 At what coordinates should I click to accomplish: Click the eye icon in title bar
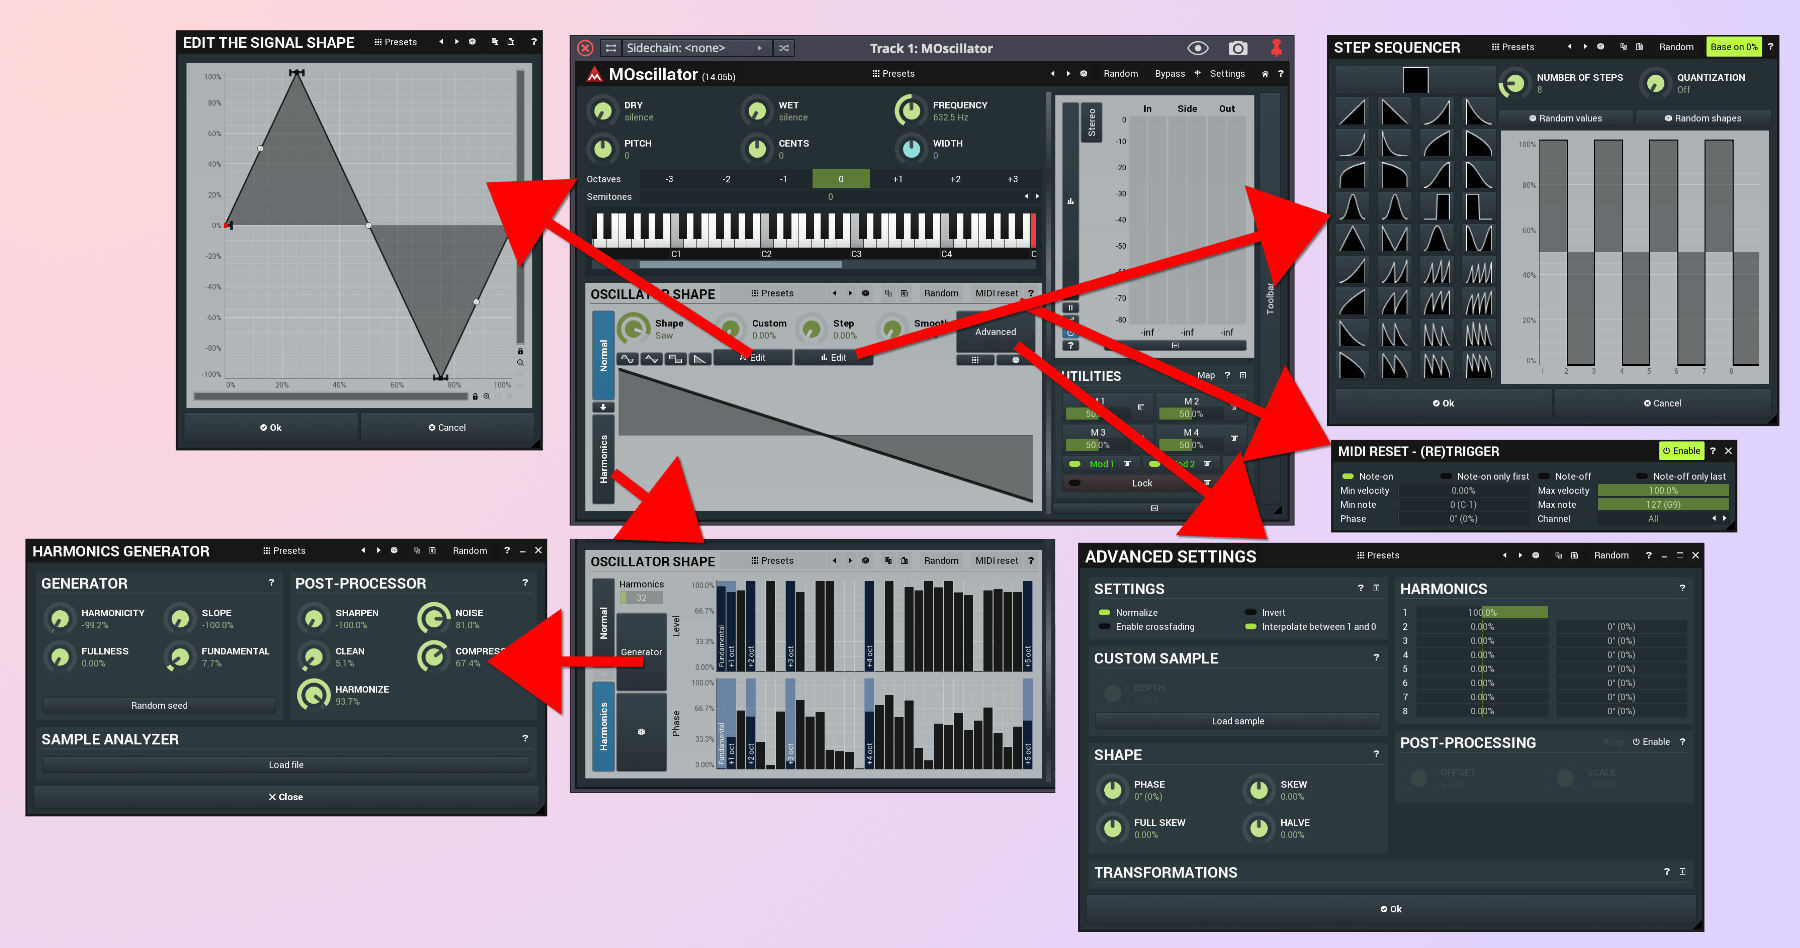1198,48
